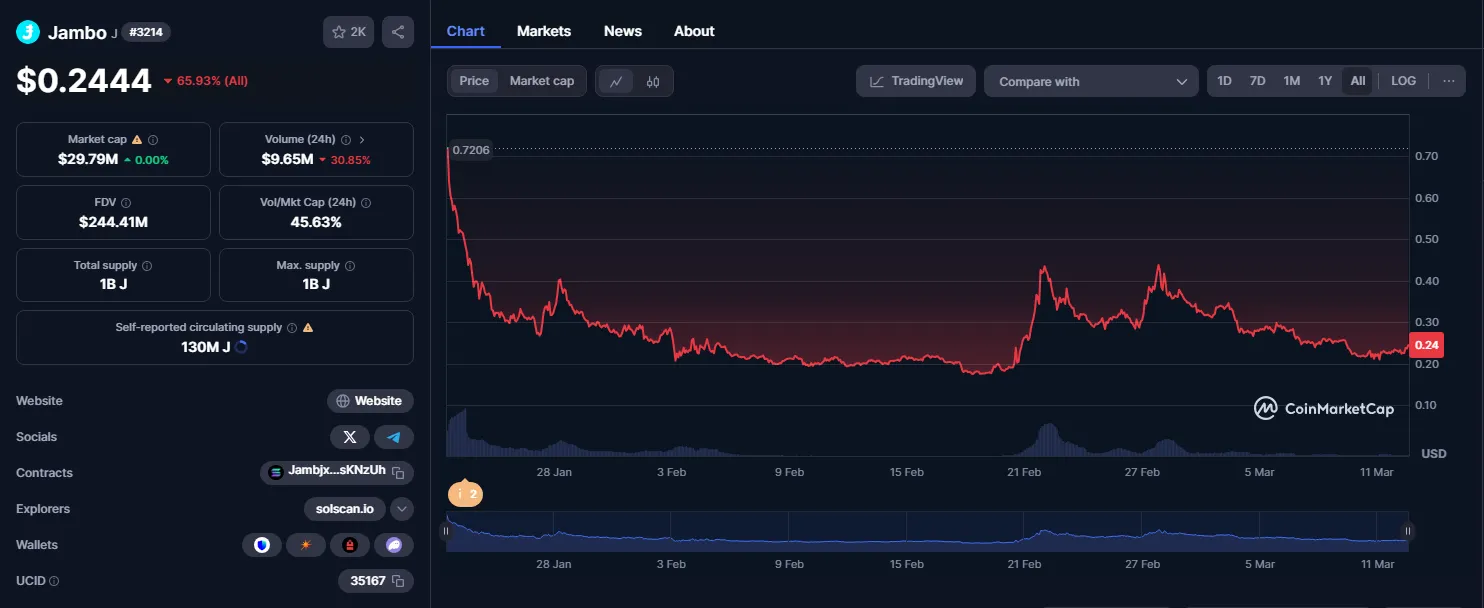The image size is (1484, 608).
Task: Open the News tab
Action: coord(622,31)
